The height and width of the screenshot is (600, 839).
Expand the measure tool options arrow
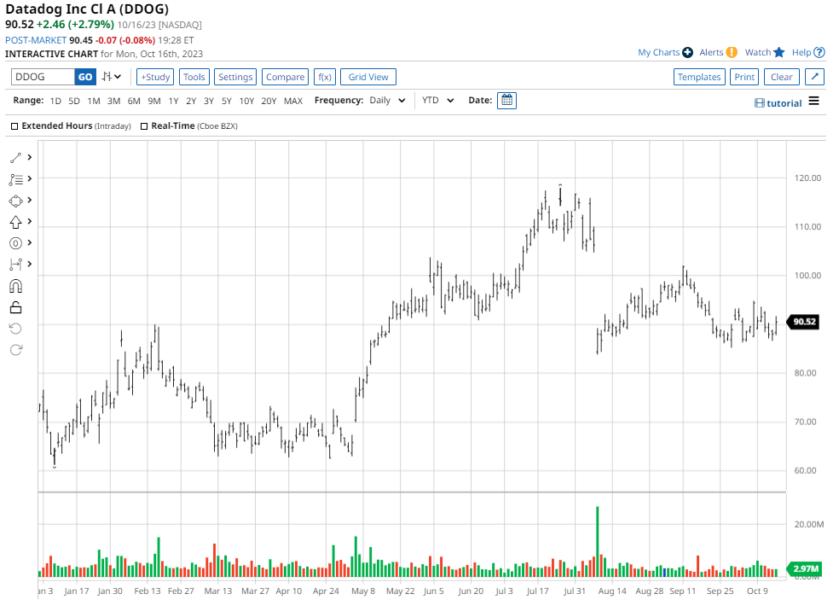[x=29, y=264]
